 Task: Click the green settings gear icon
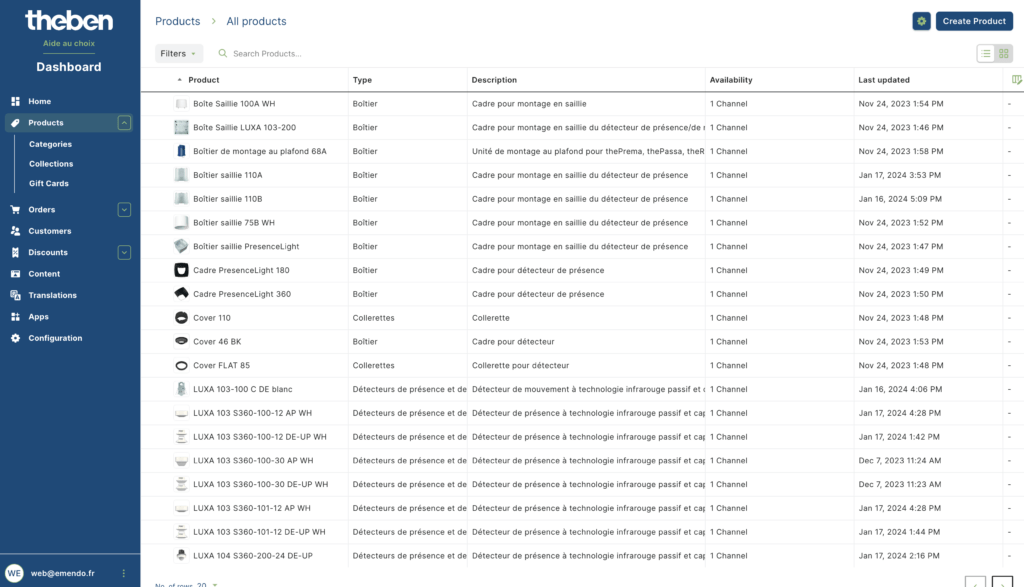click(x=921, y=21)
